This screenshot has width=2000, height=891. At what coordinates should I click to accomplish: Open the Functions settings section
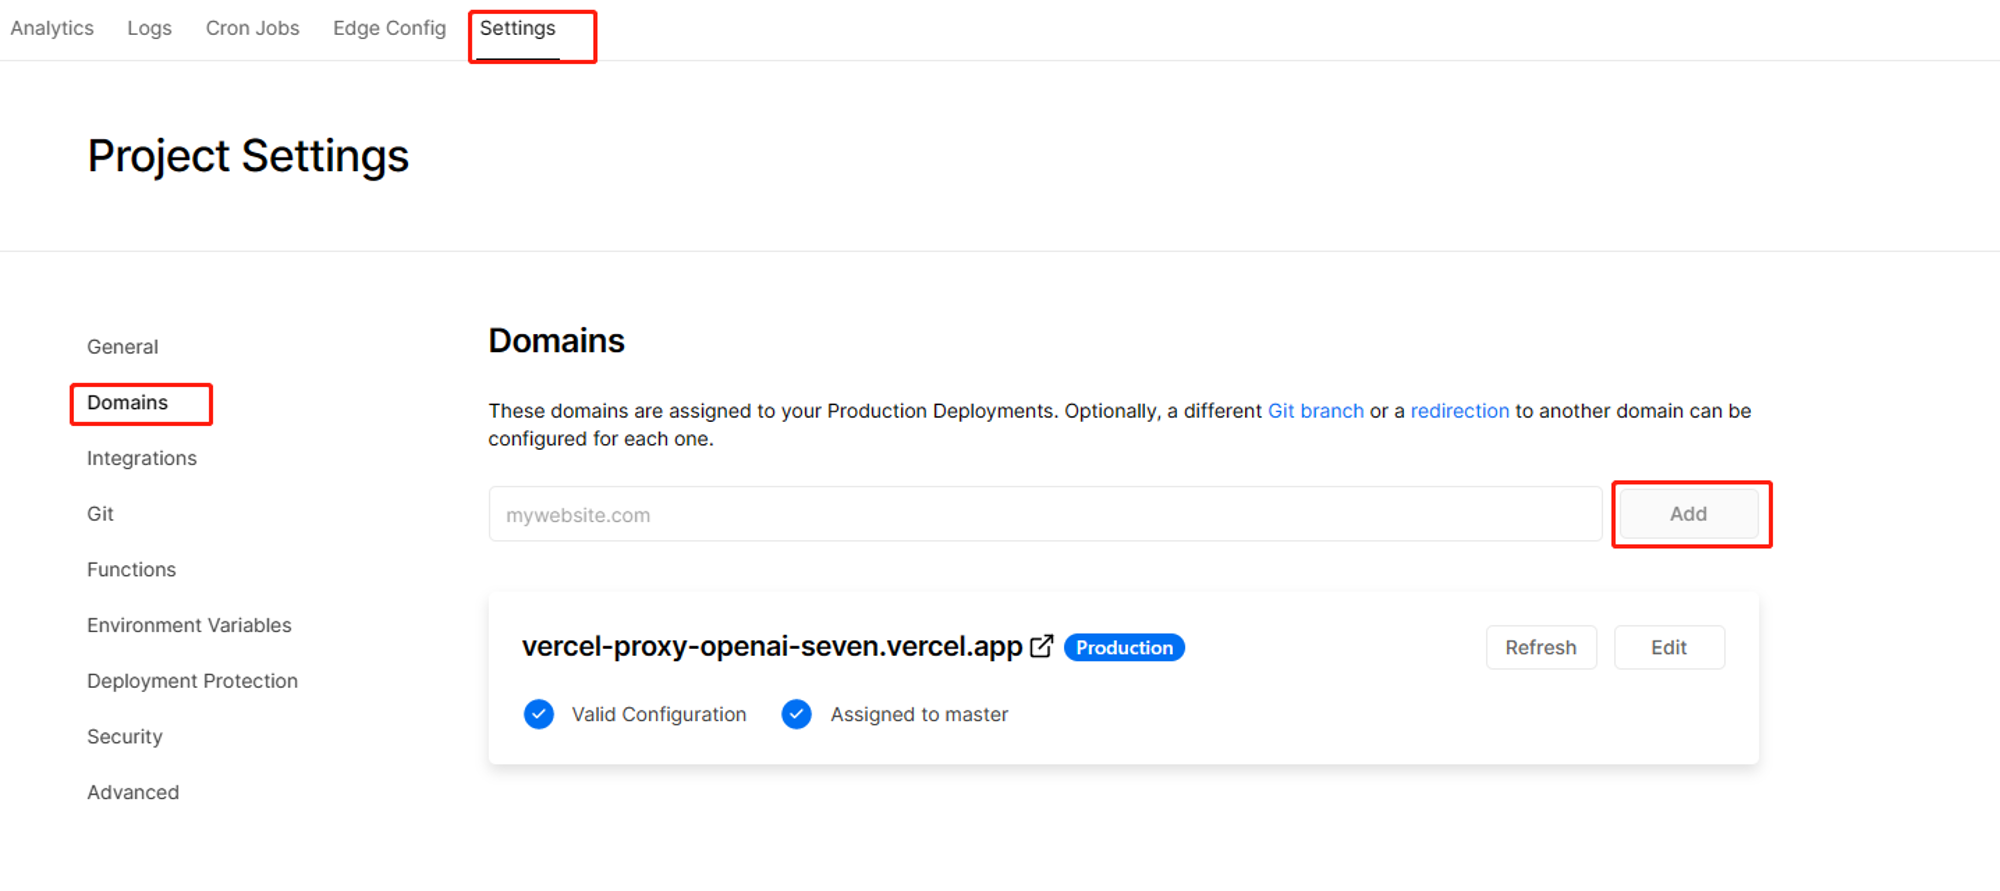(131, 569)
